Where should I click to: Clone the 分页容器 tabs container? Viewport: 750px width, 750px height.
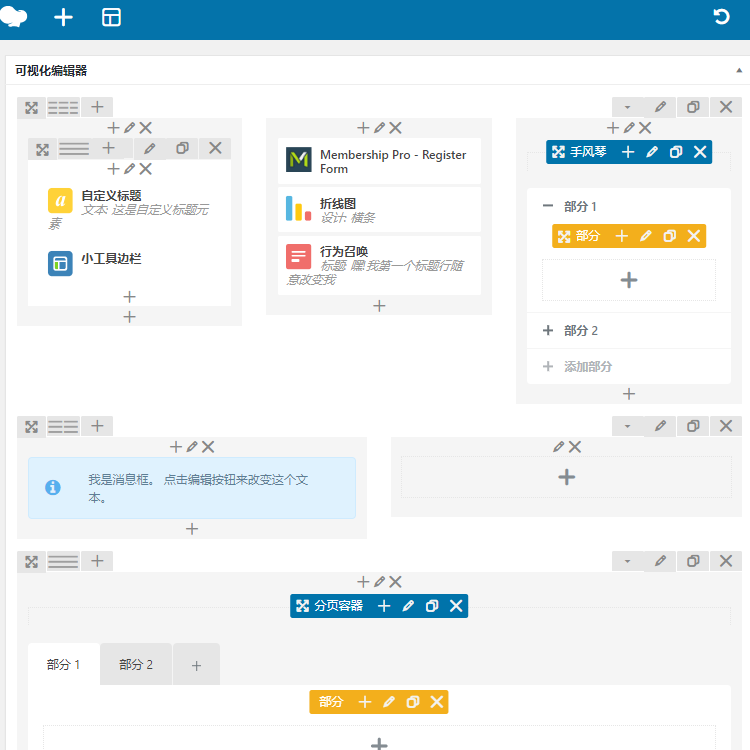pos(432,606)
